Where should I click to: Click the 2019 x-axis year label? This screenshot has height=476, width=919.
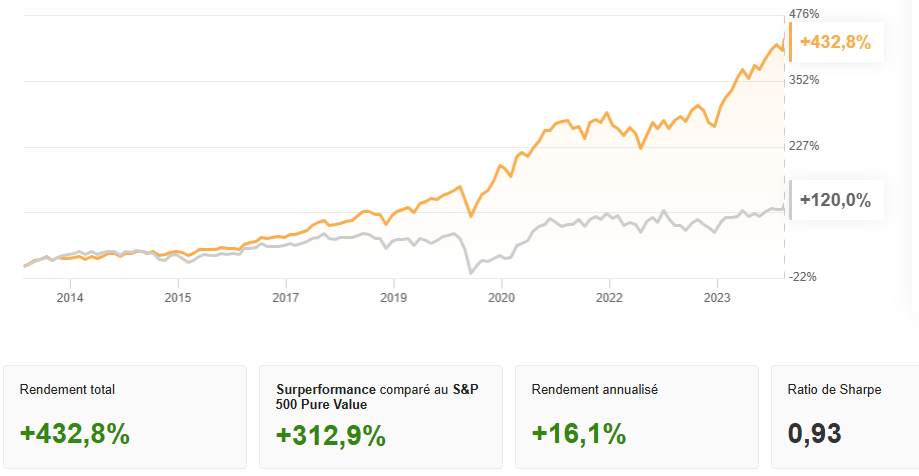394,297
